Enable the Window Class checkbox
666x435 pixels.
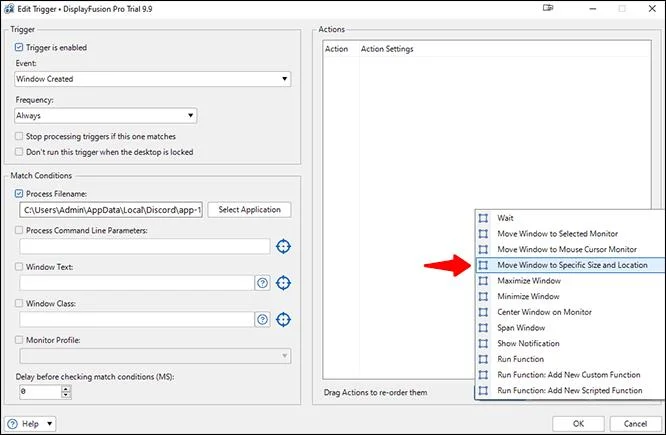(19, 303)
